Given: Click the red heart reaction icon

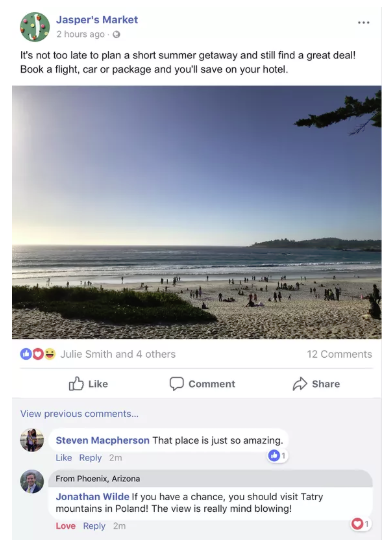Looking at the screenshot, I should pyautogui.click(x=38, y=354).
